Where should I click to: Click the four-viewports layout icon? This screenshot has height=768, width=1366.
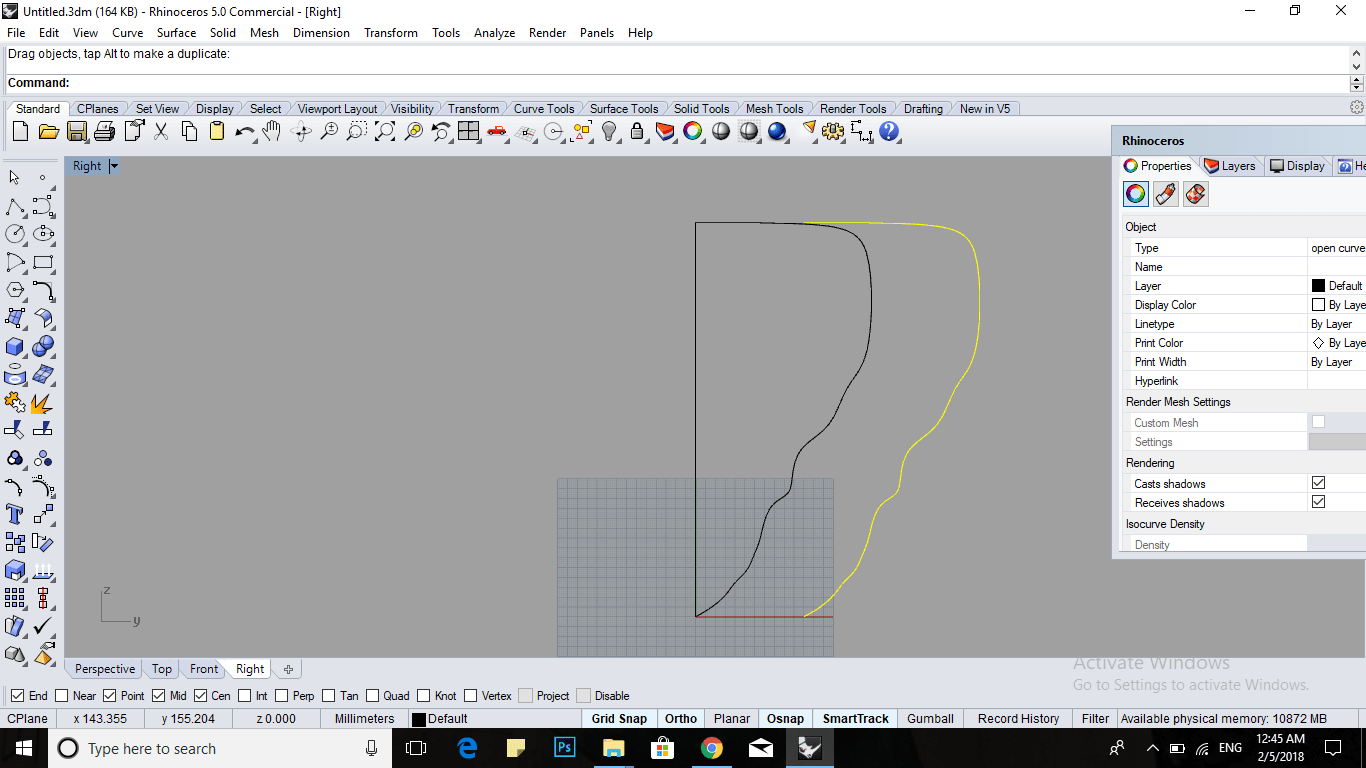point(468,131)
